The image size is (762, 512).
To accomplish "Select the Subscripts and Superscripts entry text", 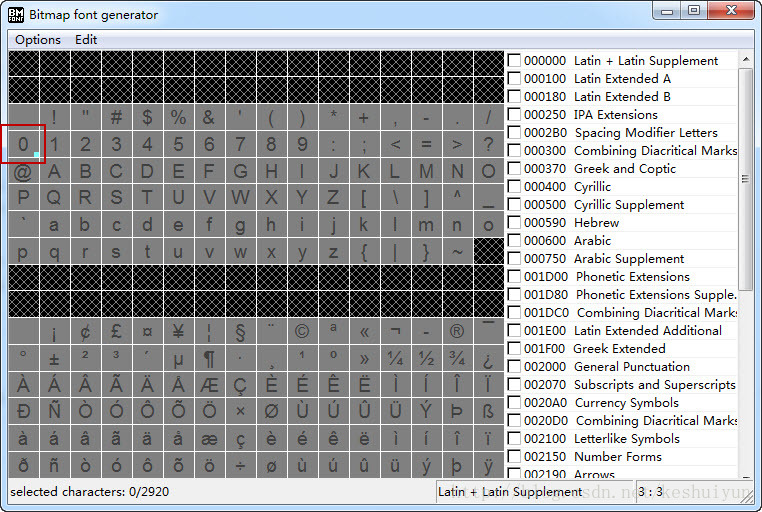I will (x=655, y=385).
